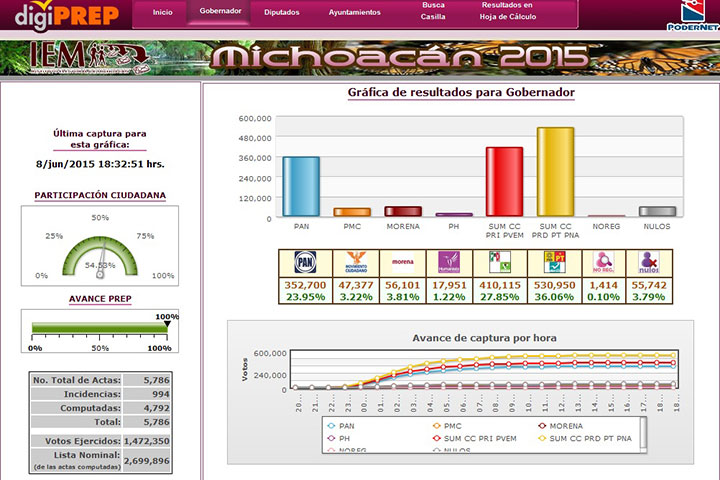Click the yellow PRD PT PNA bar
The width and height of the screenshot is (720, 480).
(555, 171)
